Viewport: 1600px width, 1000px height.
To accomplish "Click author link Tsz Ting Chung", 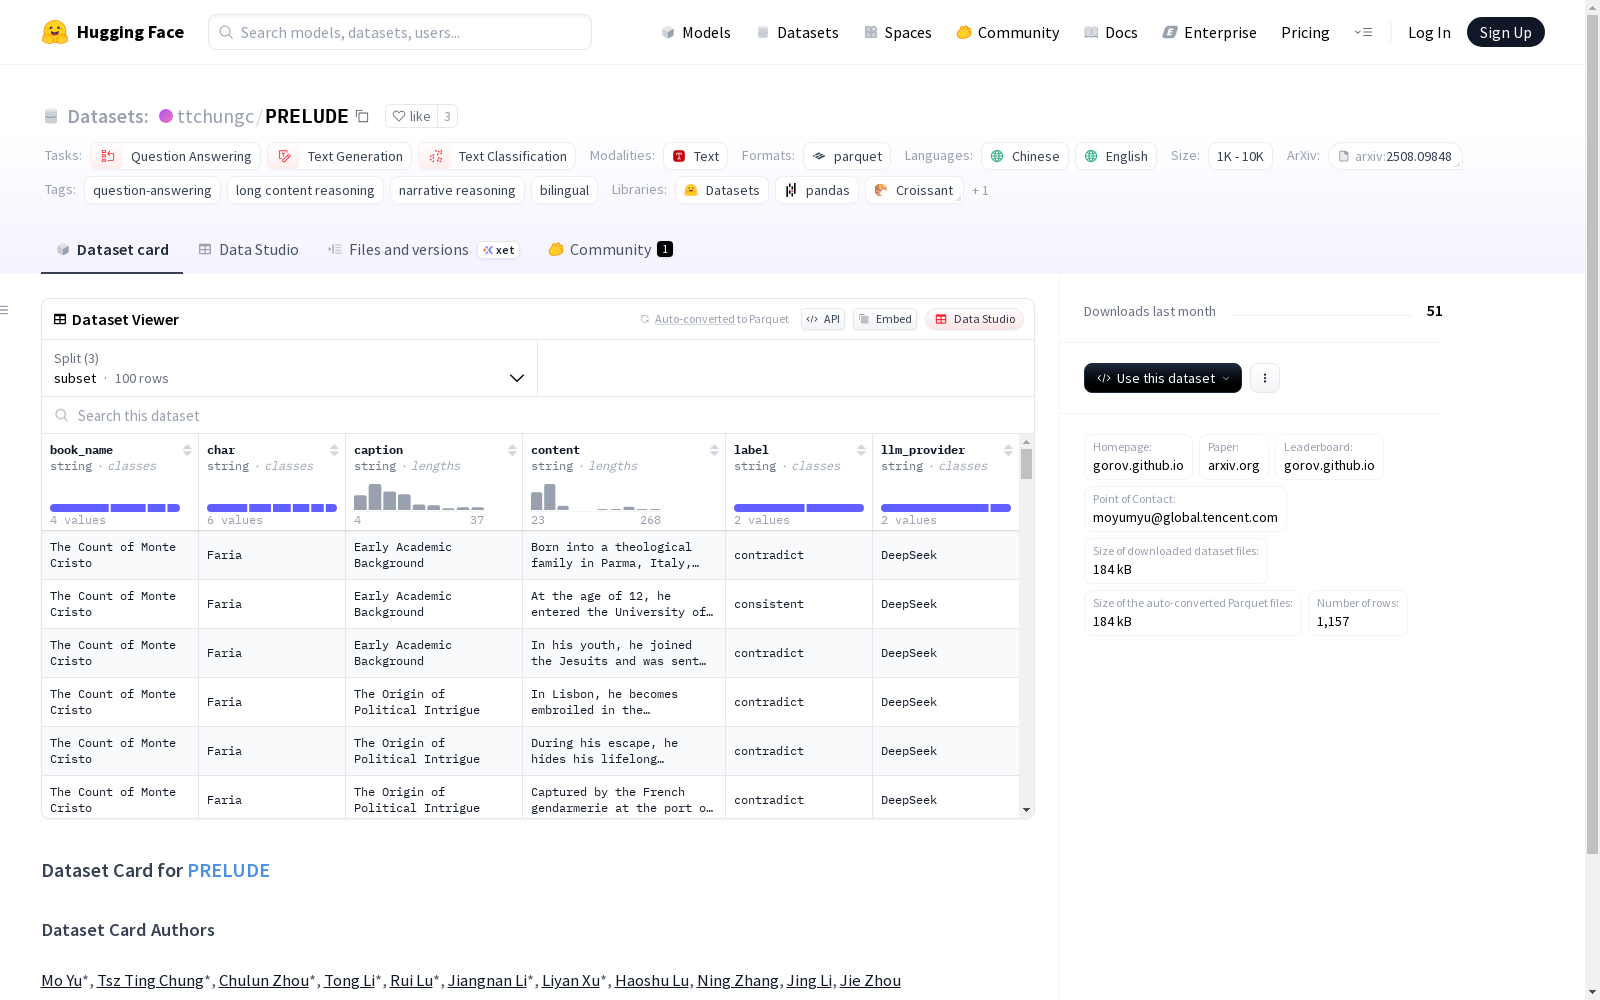I will tap(150, 980).
